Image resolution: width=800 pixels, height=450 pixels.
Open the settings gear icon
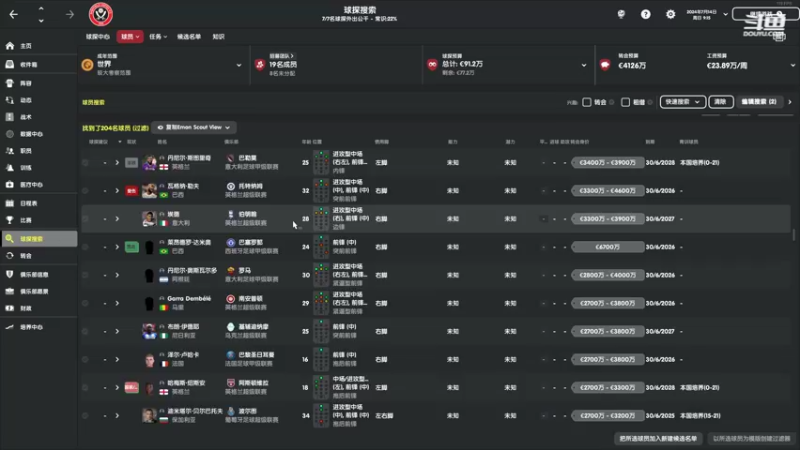(670, 14)
